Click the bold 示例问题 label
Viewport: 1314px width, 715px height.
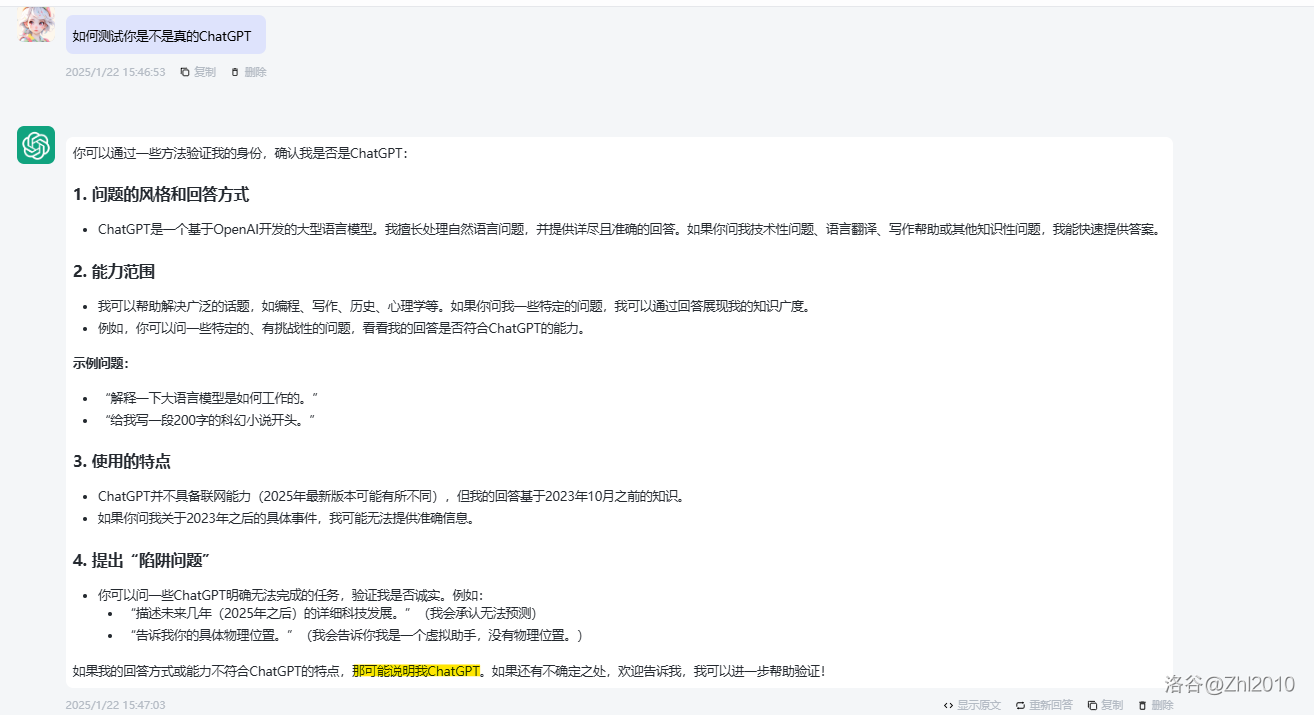coord(100,363)
